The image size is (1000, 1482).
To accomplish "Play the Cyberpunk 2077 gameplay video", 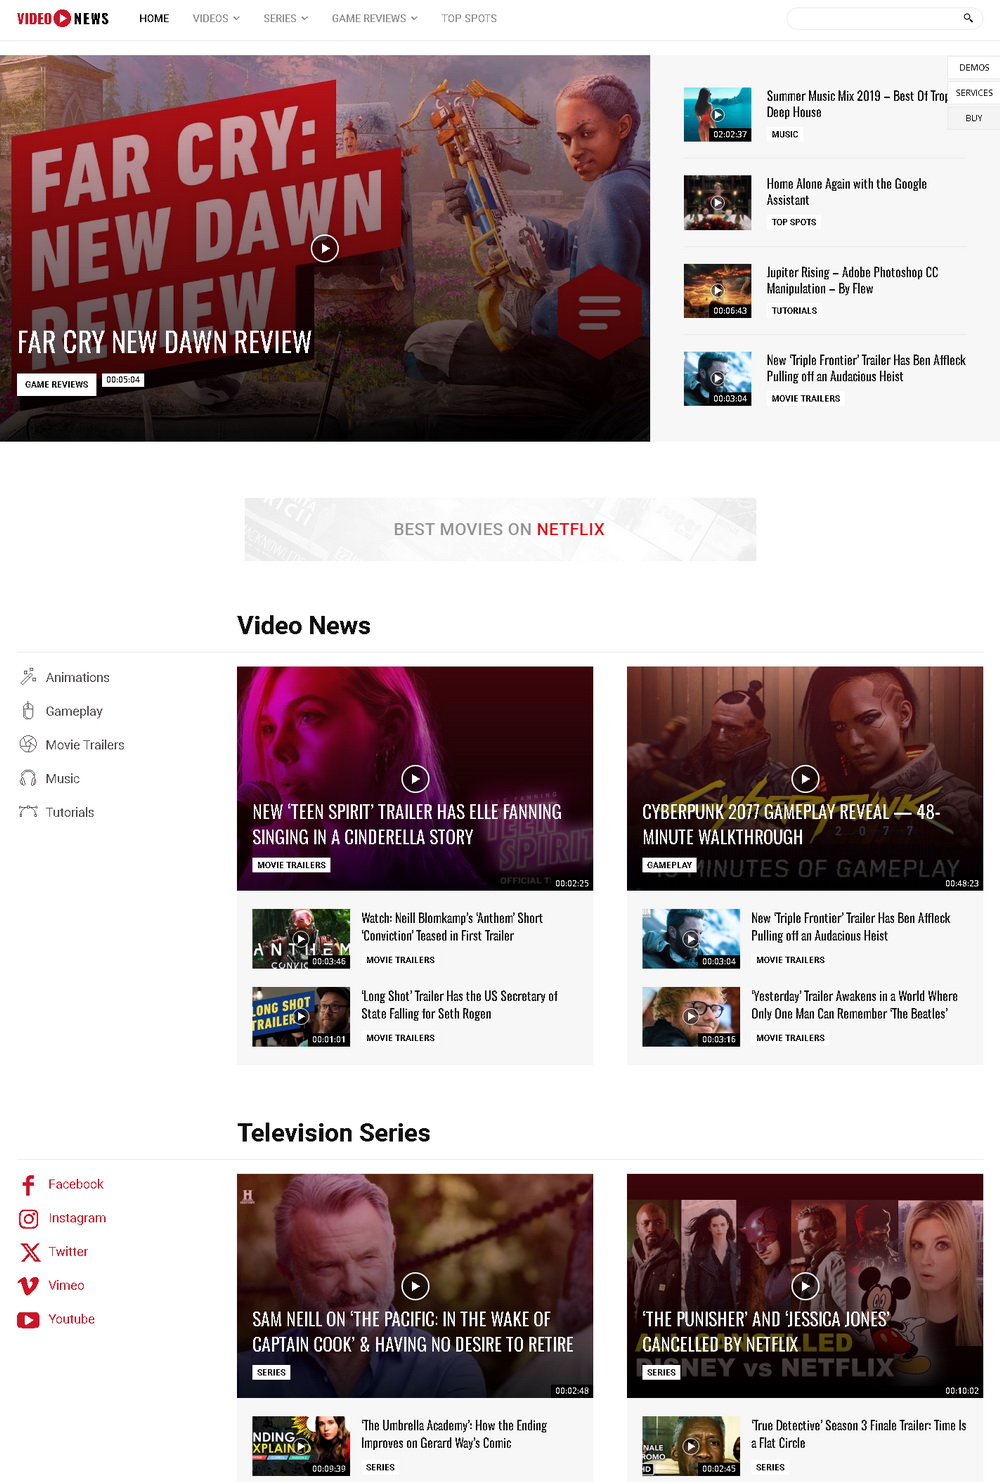I will (x=805, y=778).
